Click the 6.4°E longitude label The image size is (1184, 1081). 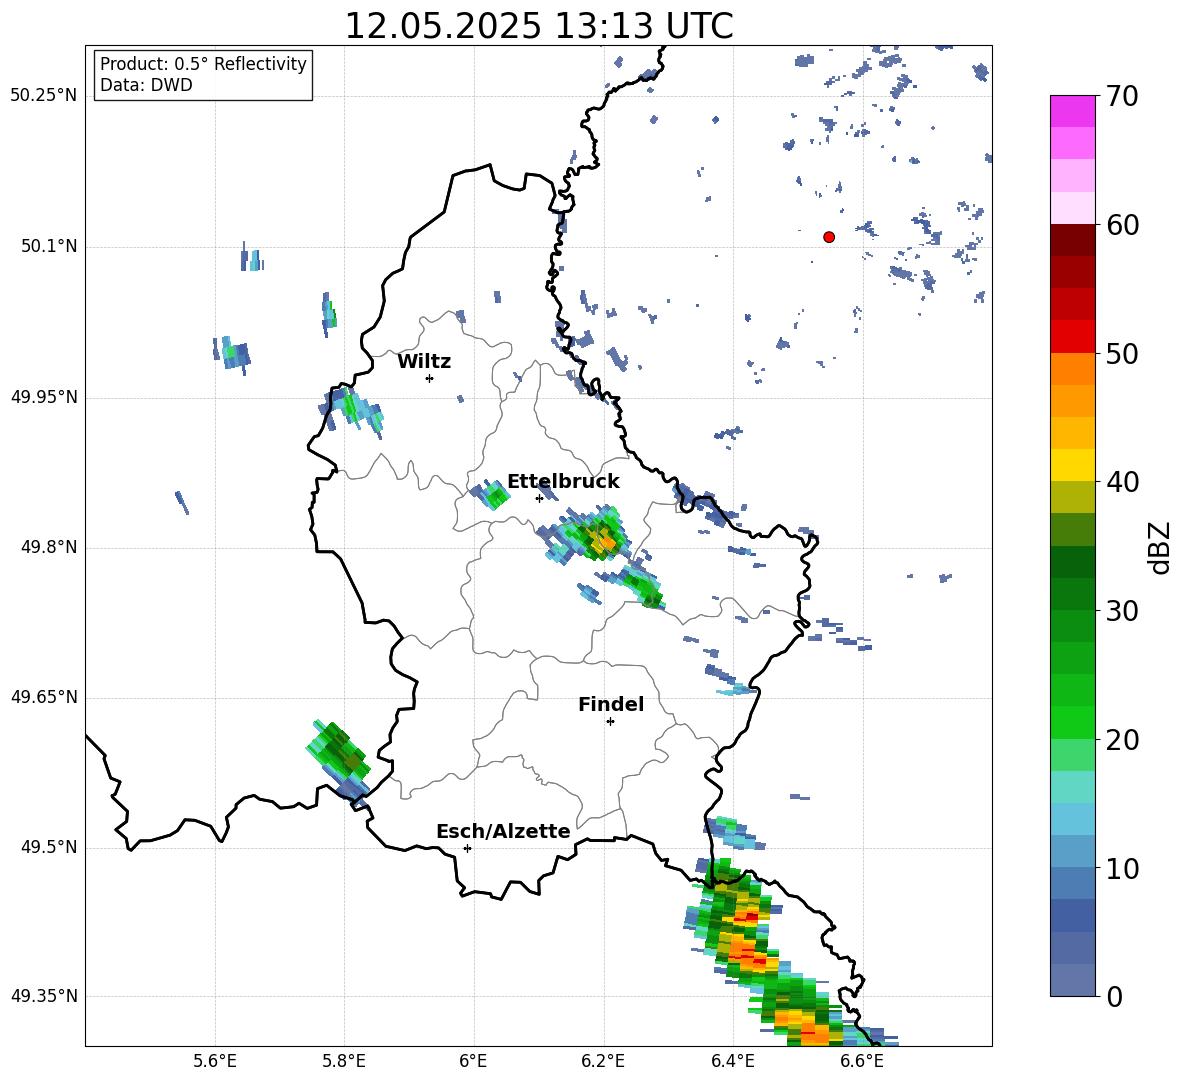(732, 1061)
